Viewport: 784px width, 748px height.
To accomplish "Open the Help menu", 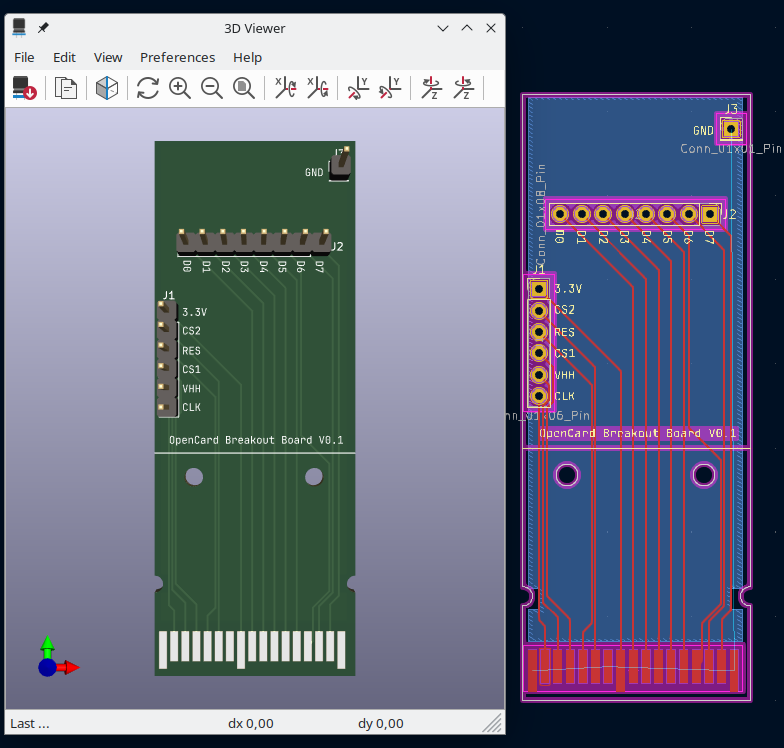I will coord(248,58).
